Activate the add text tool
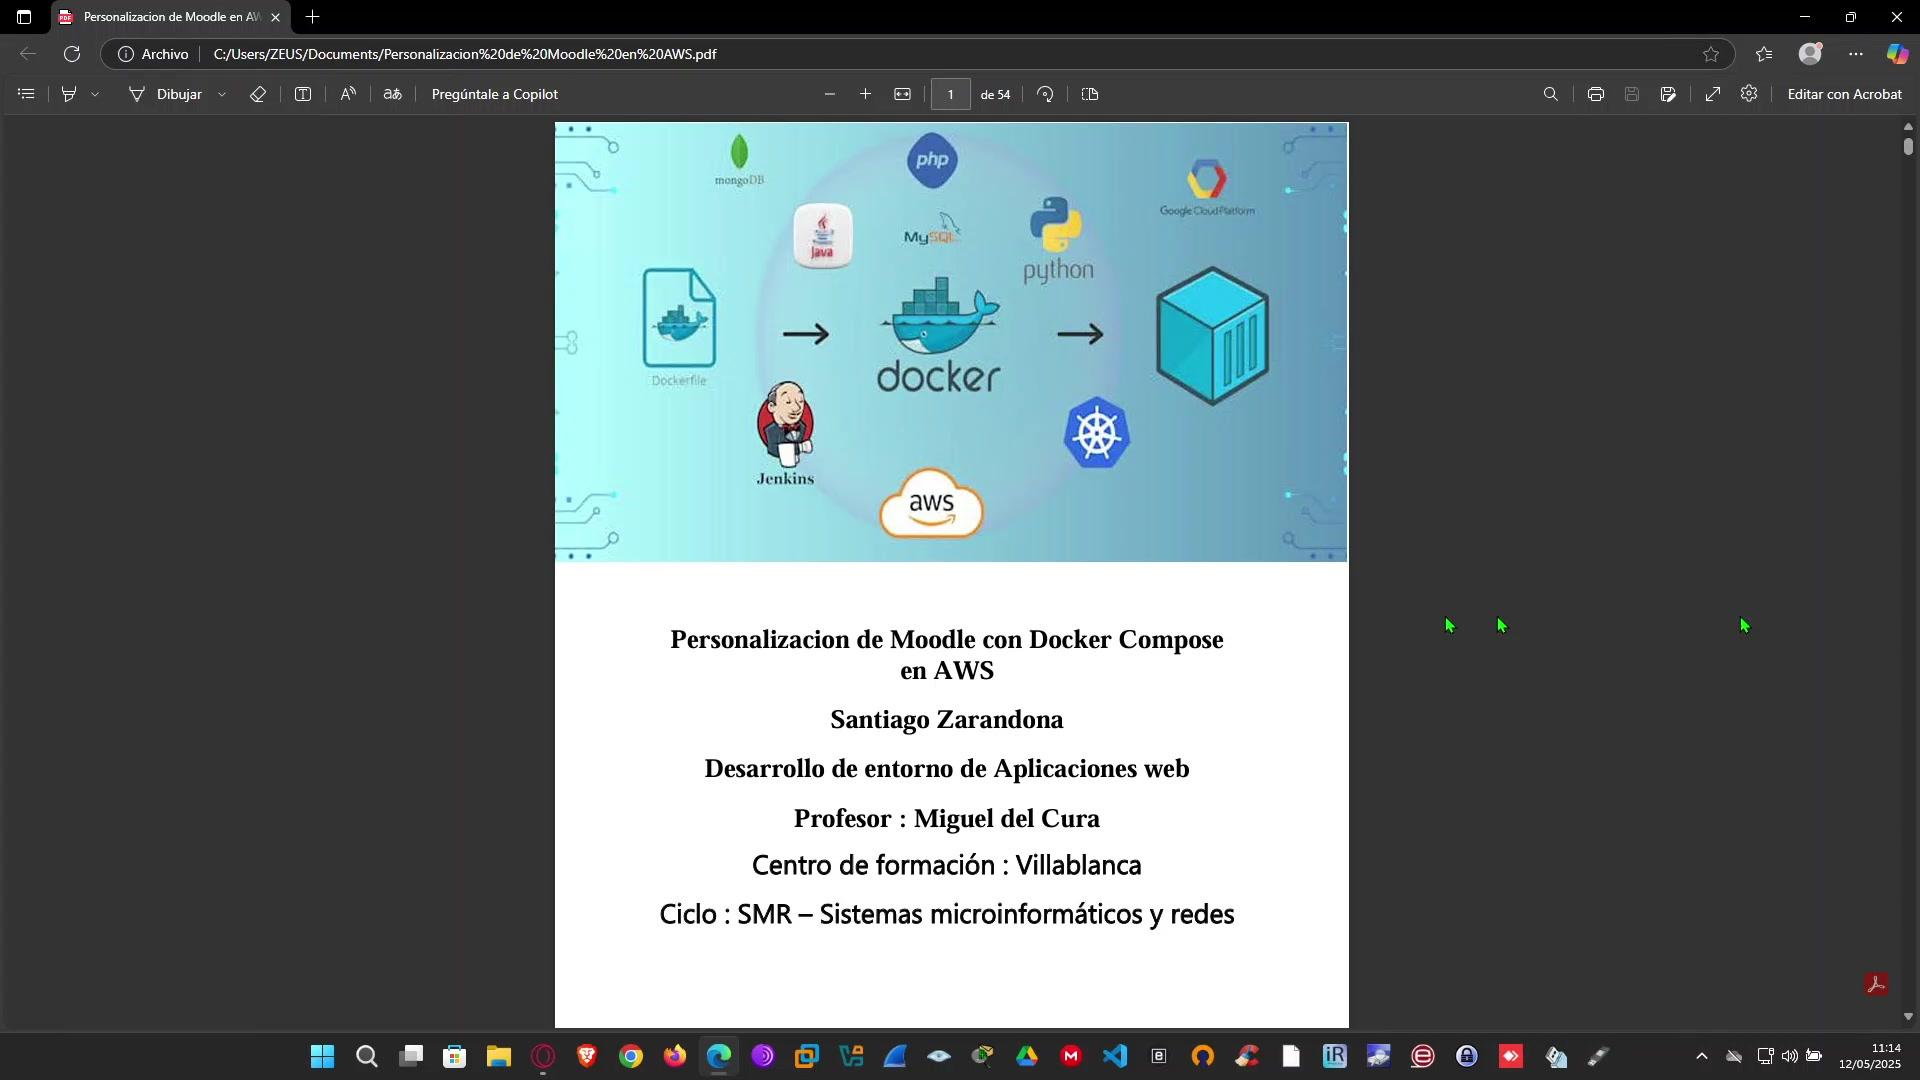Screen dimensions: 1920x1080 [x=303, y=94]
